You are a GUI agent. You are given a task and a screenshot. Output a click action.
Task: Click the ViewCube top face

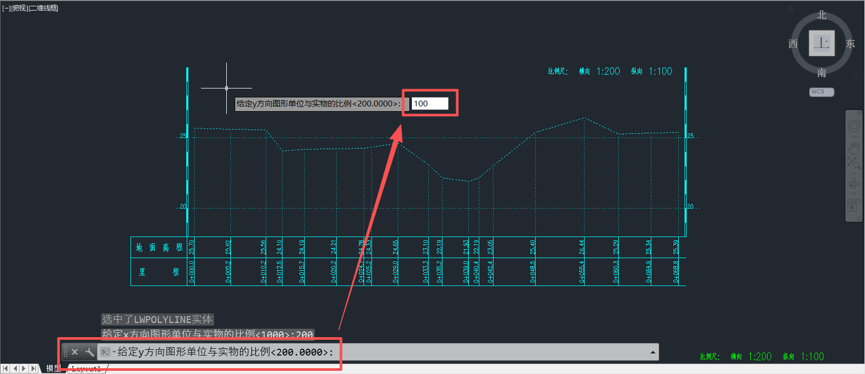822,44
